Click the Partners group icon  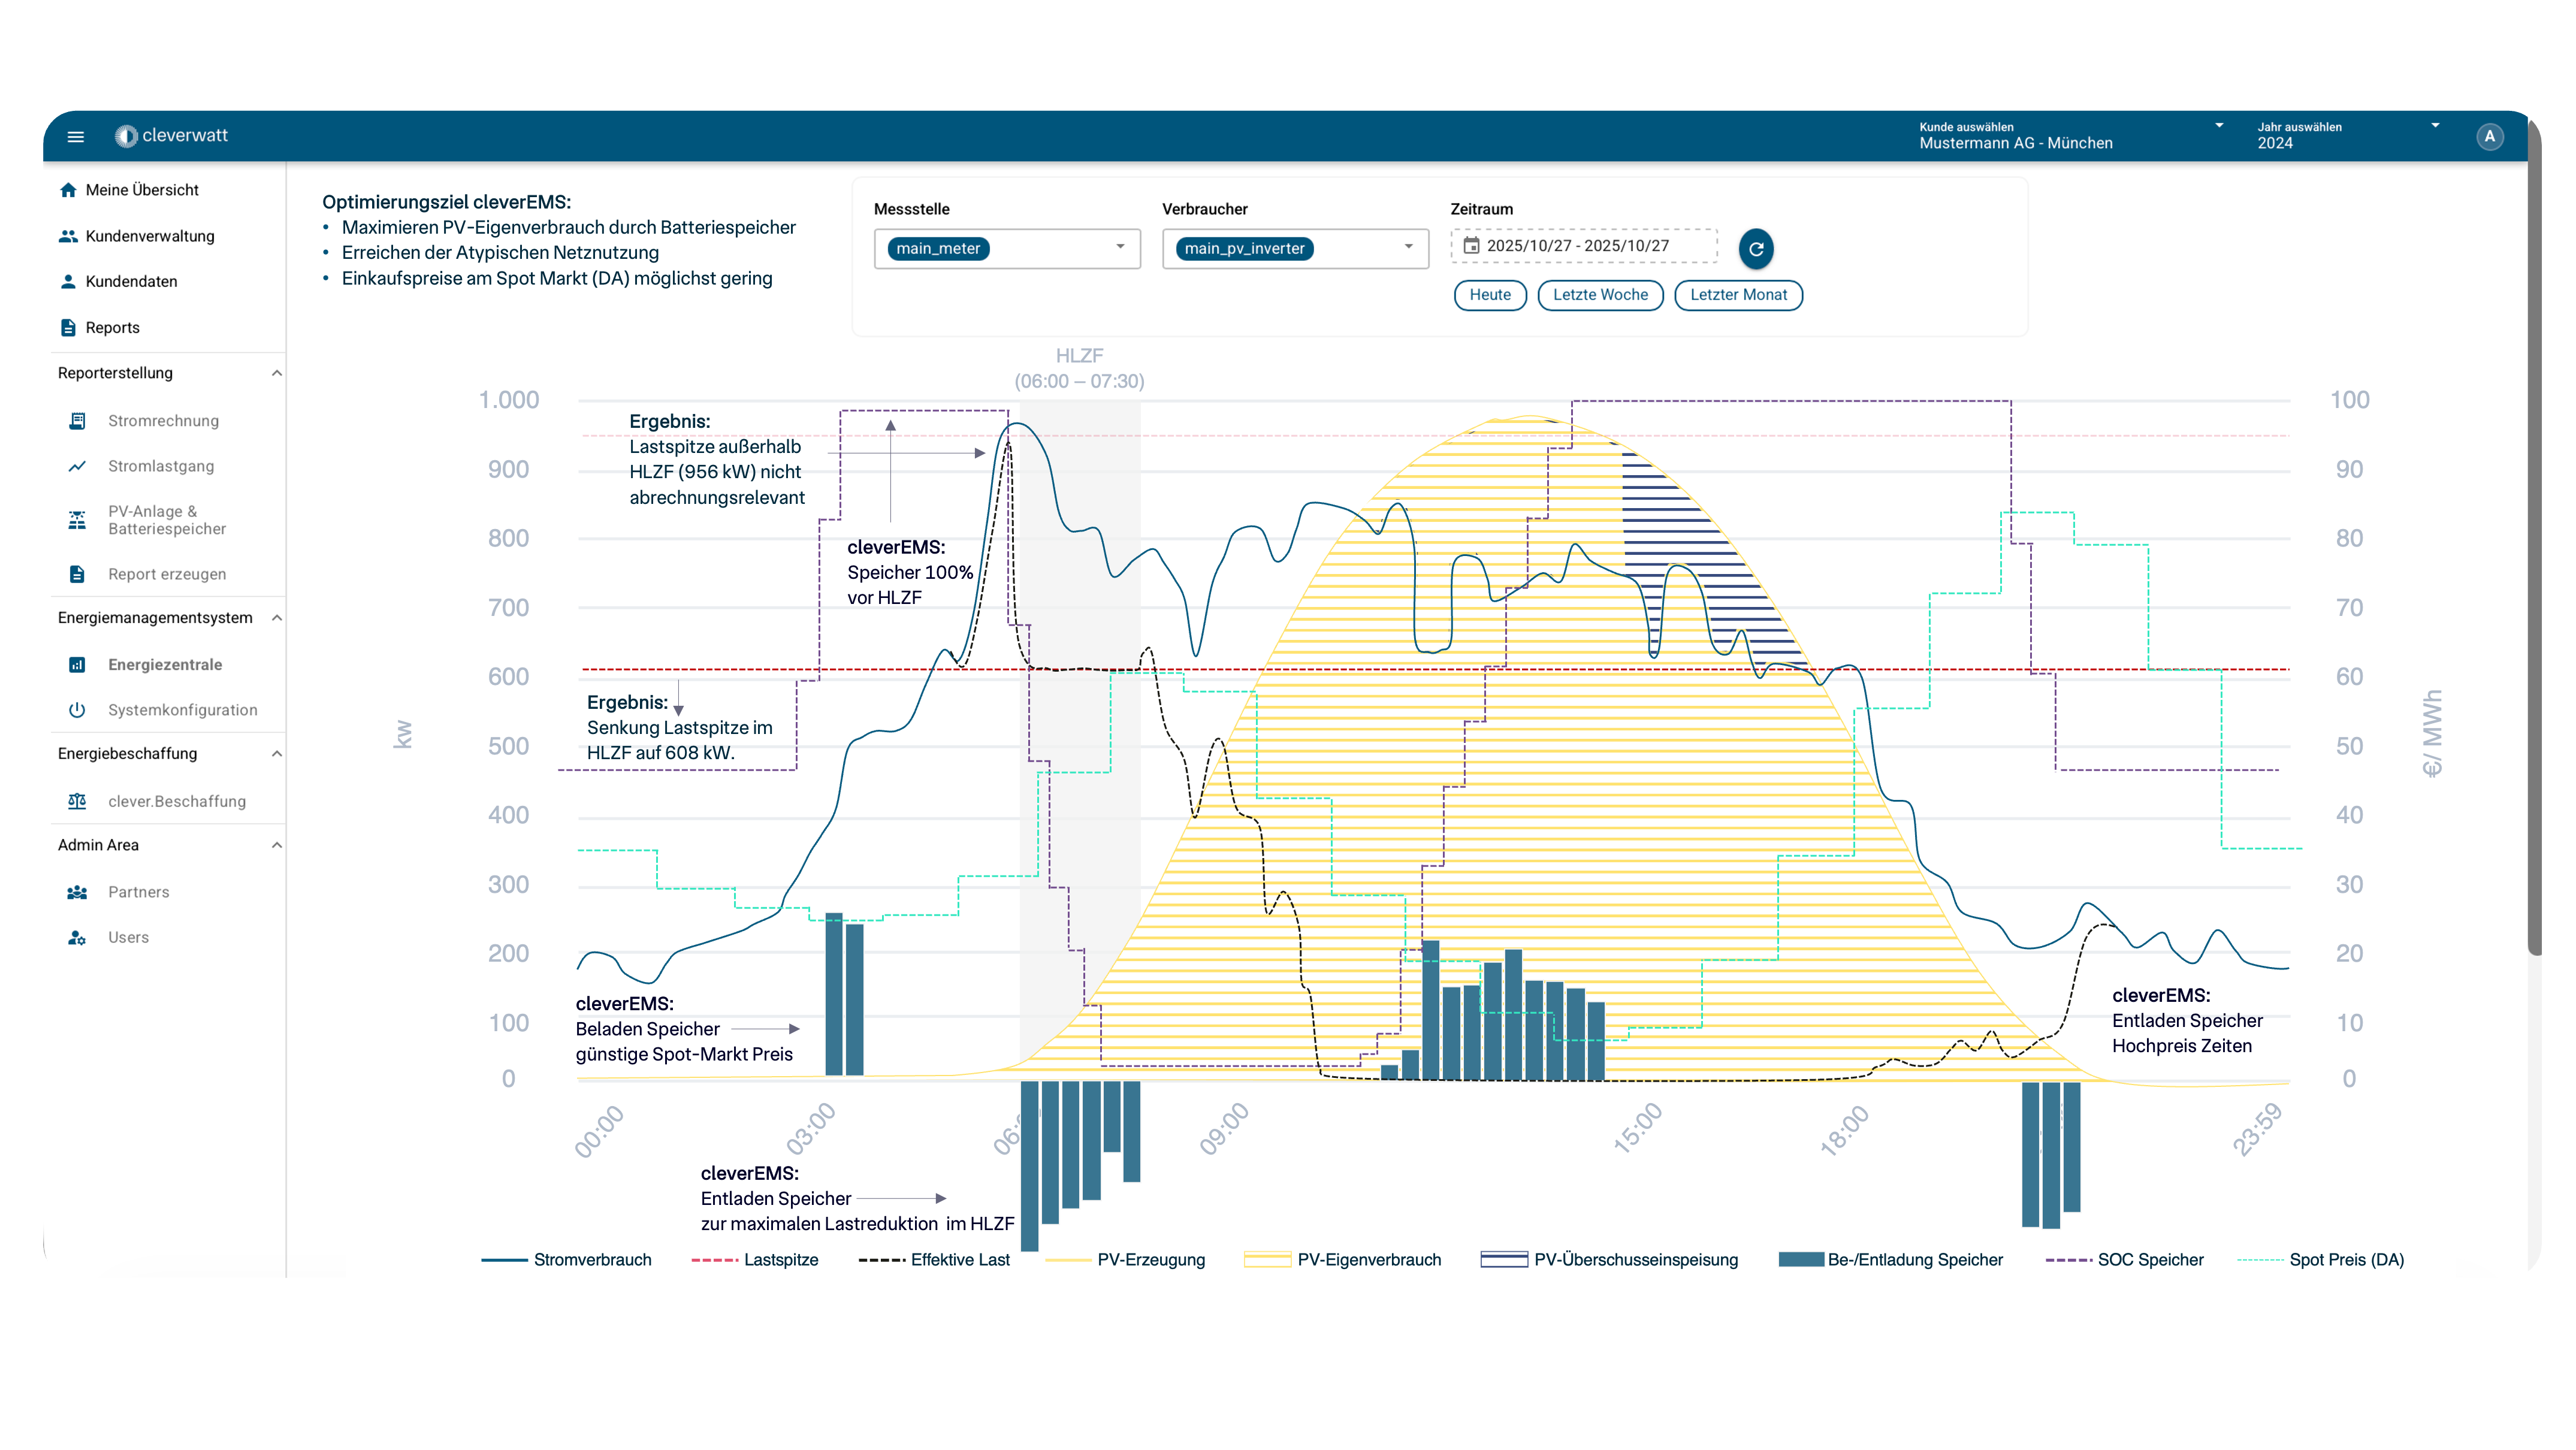click(77, 892)
